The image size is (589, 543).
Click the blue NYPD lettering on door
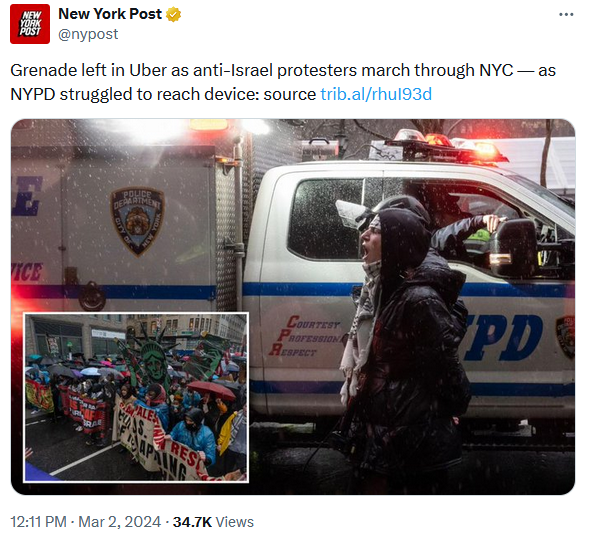tap(503, 338)
